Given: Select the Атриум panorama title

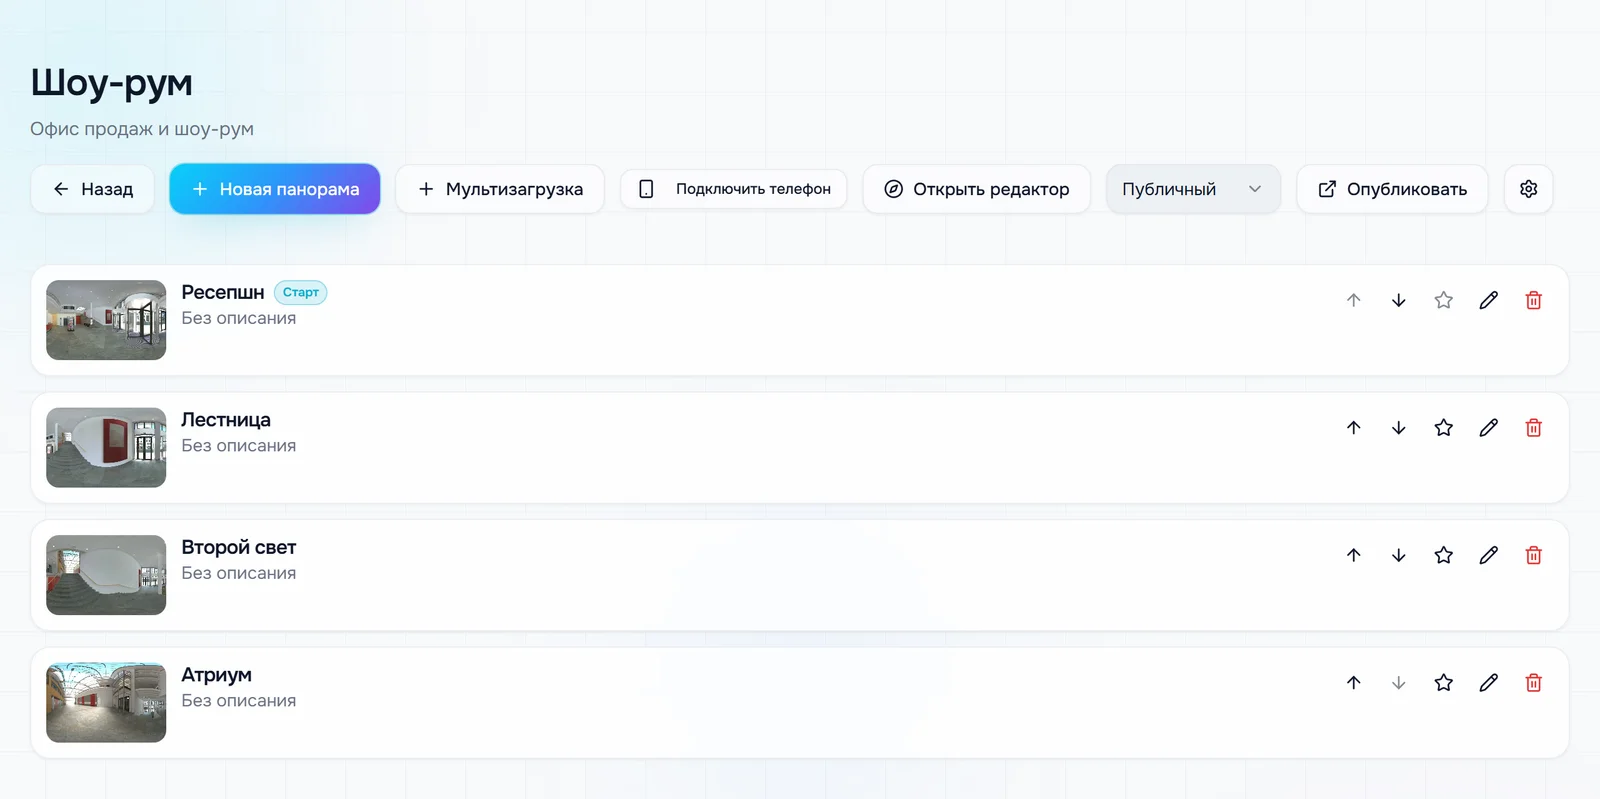Looking at the screenshot, I should 216,675.
